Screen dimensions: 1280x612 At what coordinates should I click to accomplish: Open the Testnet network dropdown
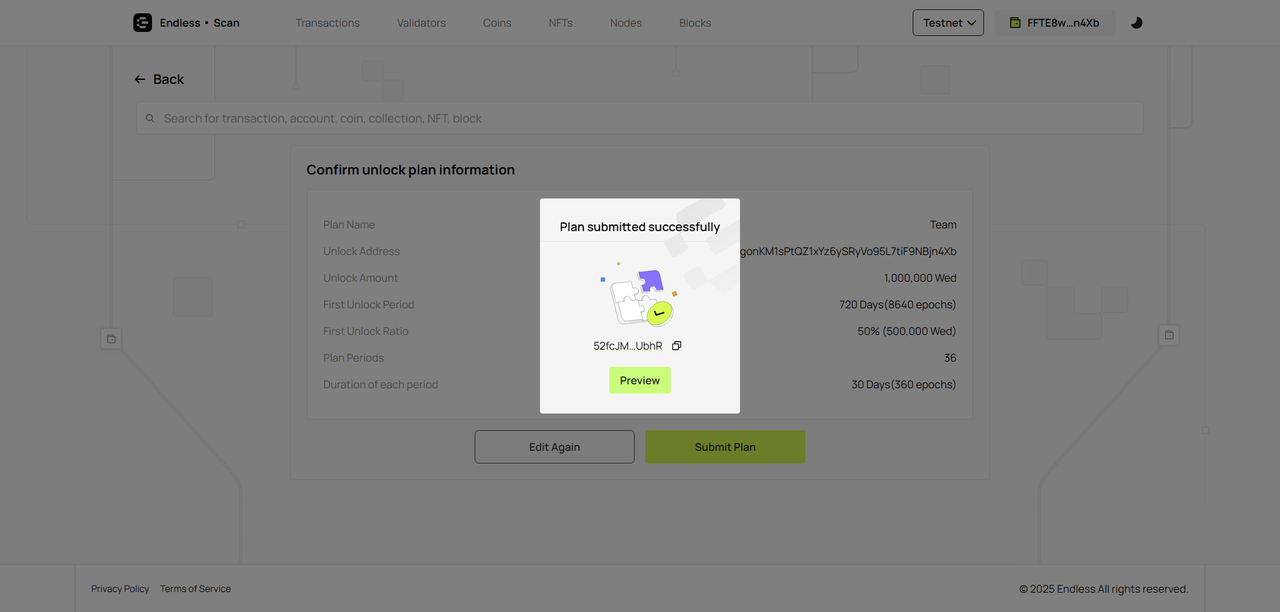[948, 22]
